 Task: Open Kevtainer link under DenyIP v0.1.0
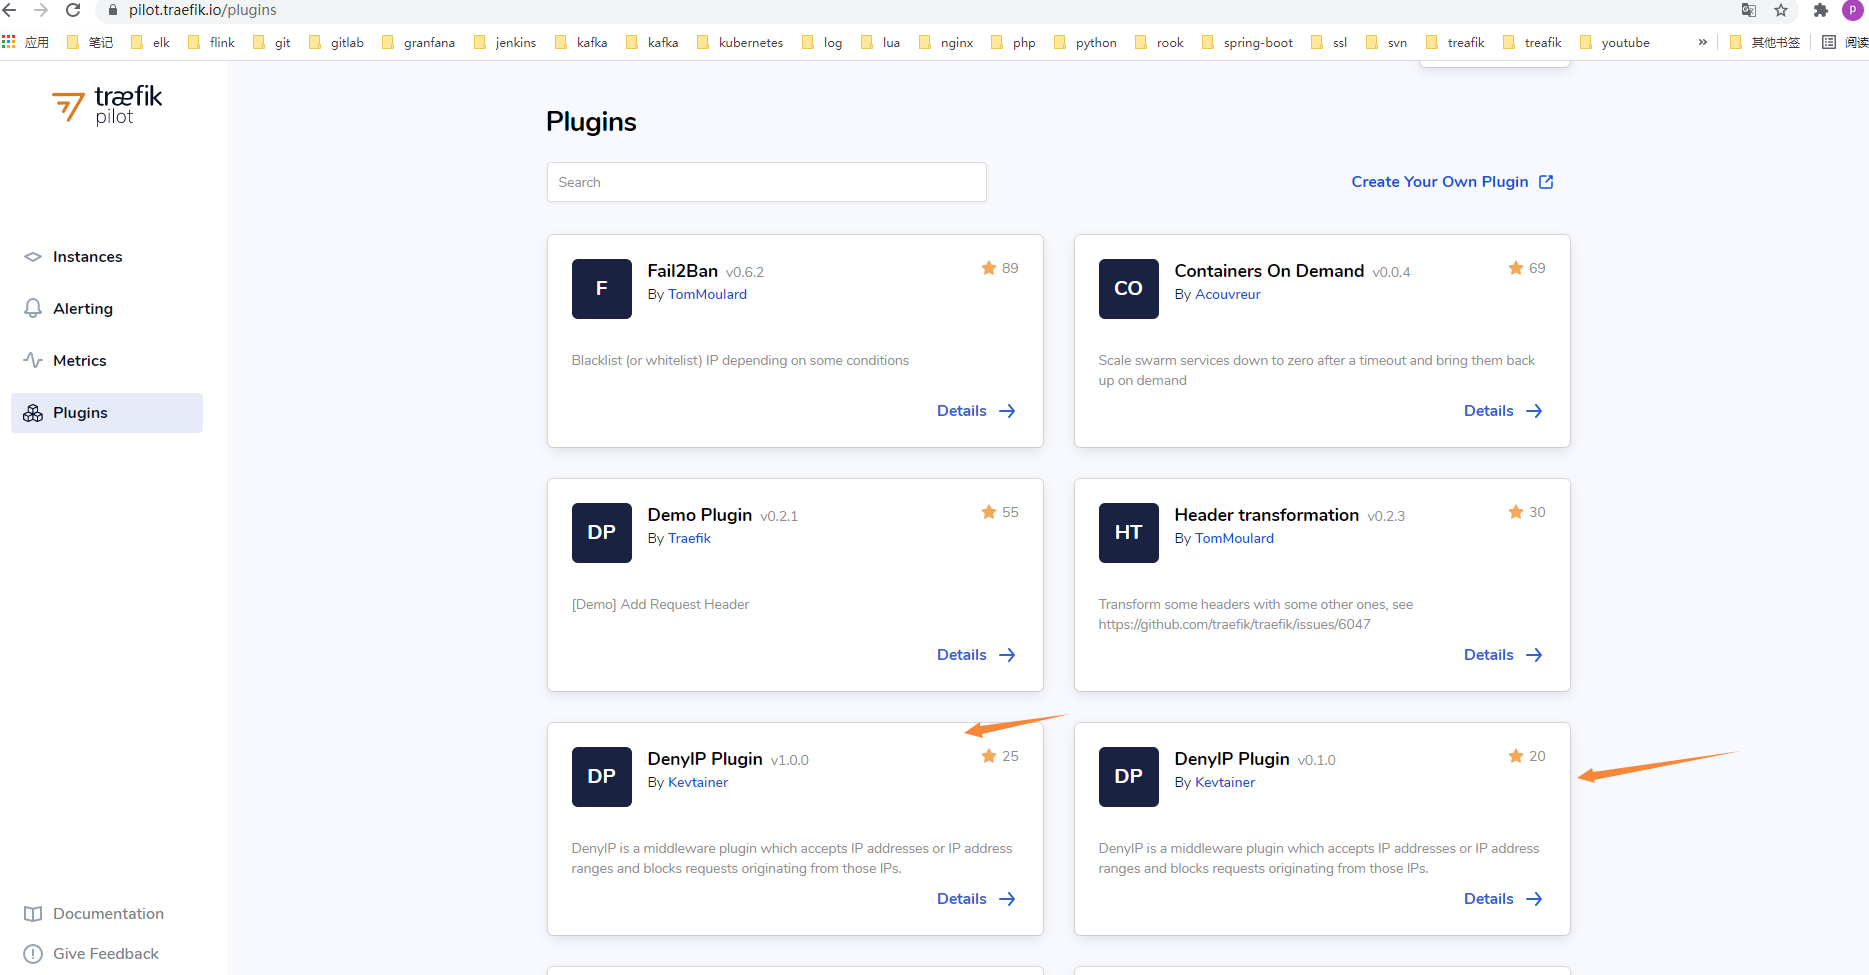tap(1224, 782)
